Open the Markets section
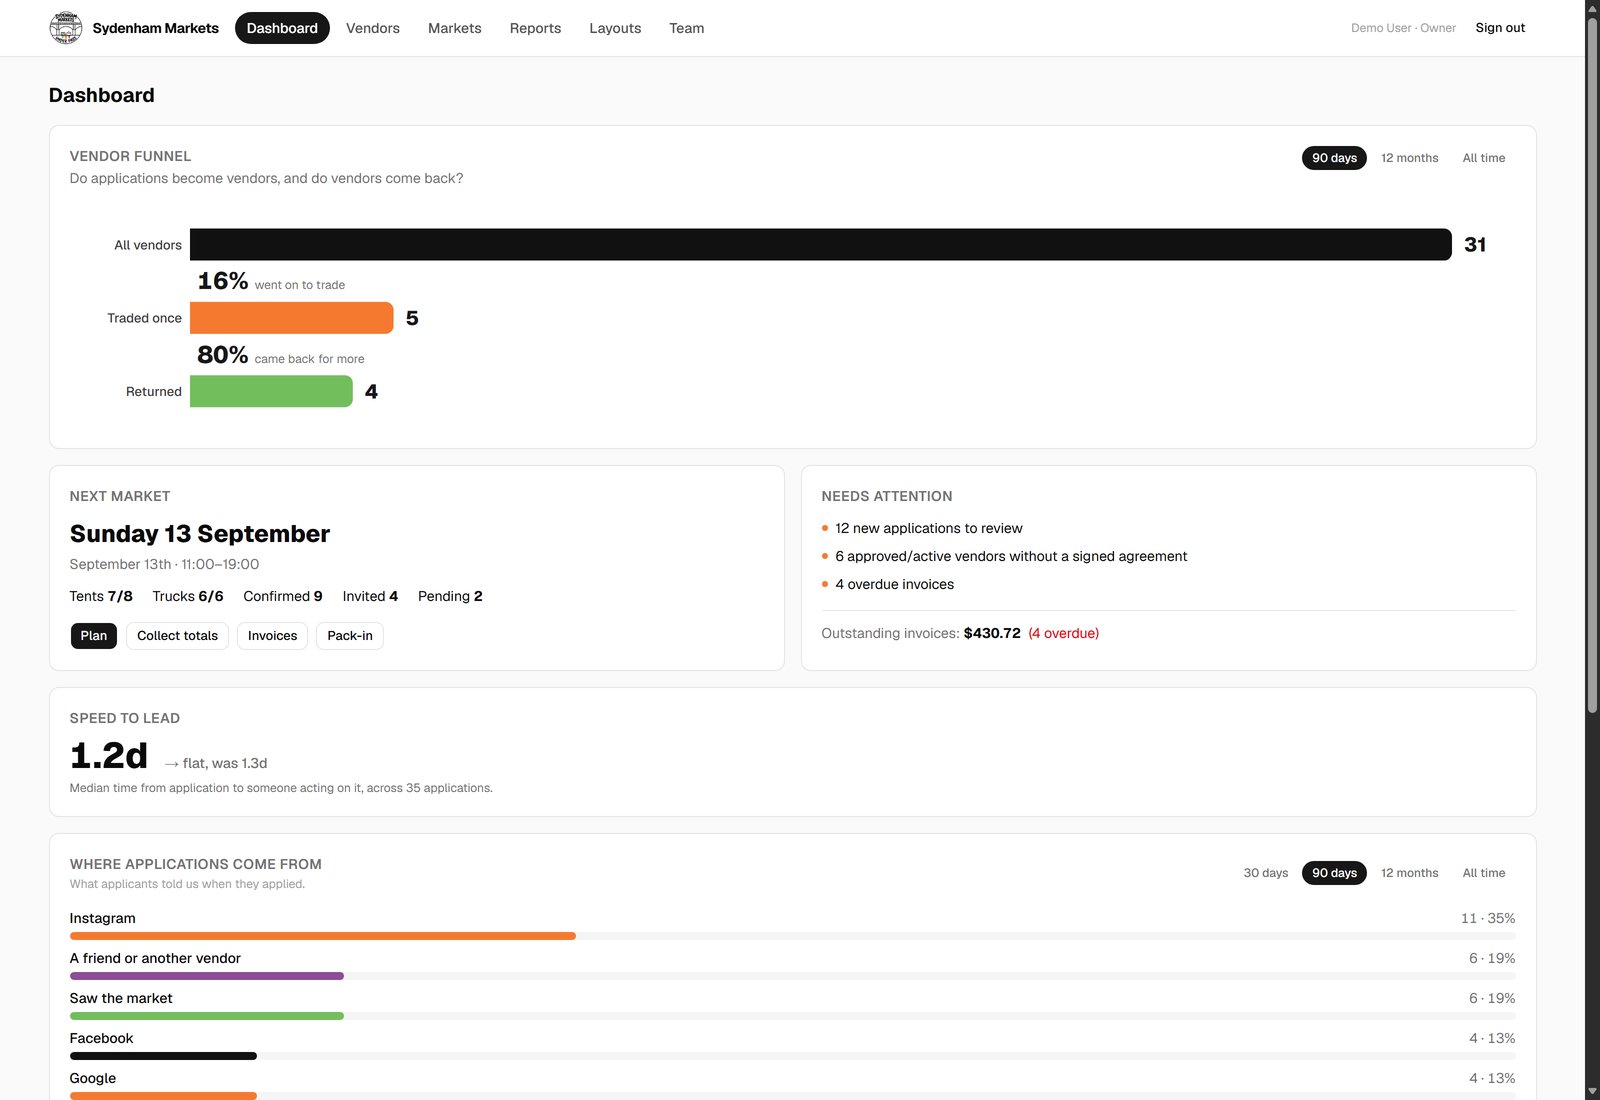Viewport: 1600px width, 1100px height. pyautogui.click(x=455, y=28)
